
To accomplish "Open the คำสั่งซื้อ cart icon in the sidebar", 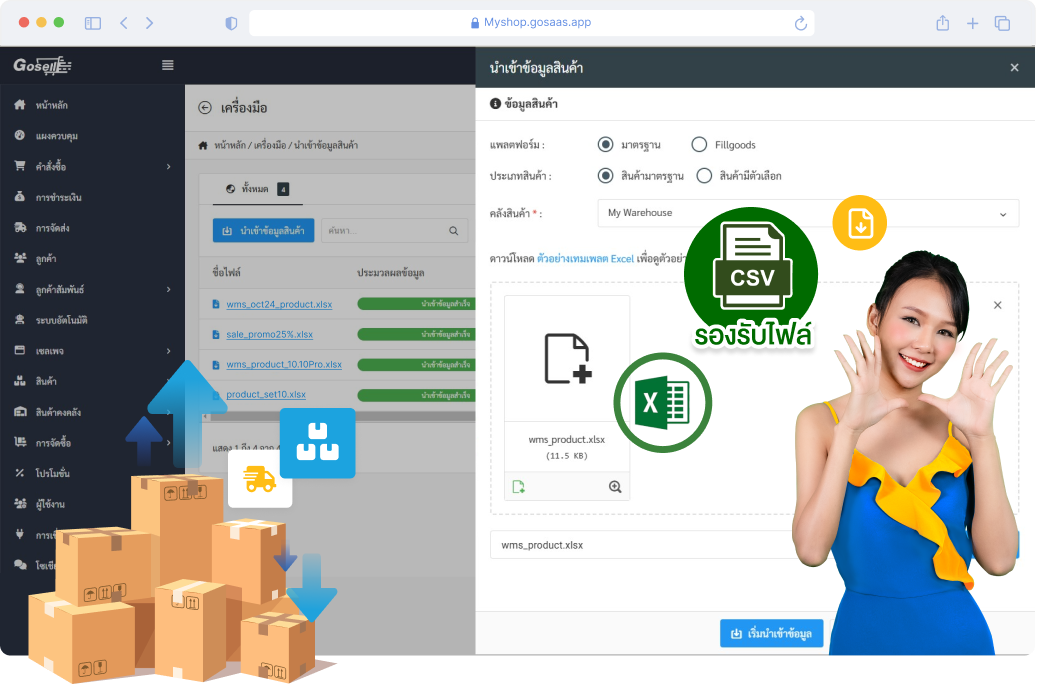I will coord(20,166).
